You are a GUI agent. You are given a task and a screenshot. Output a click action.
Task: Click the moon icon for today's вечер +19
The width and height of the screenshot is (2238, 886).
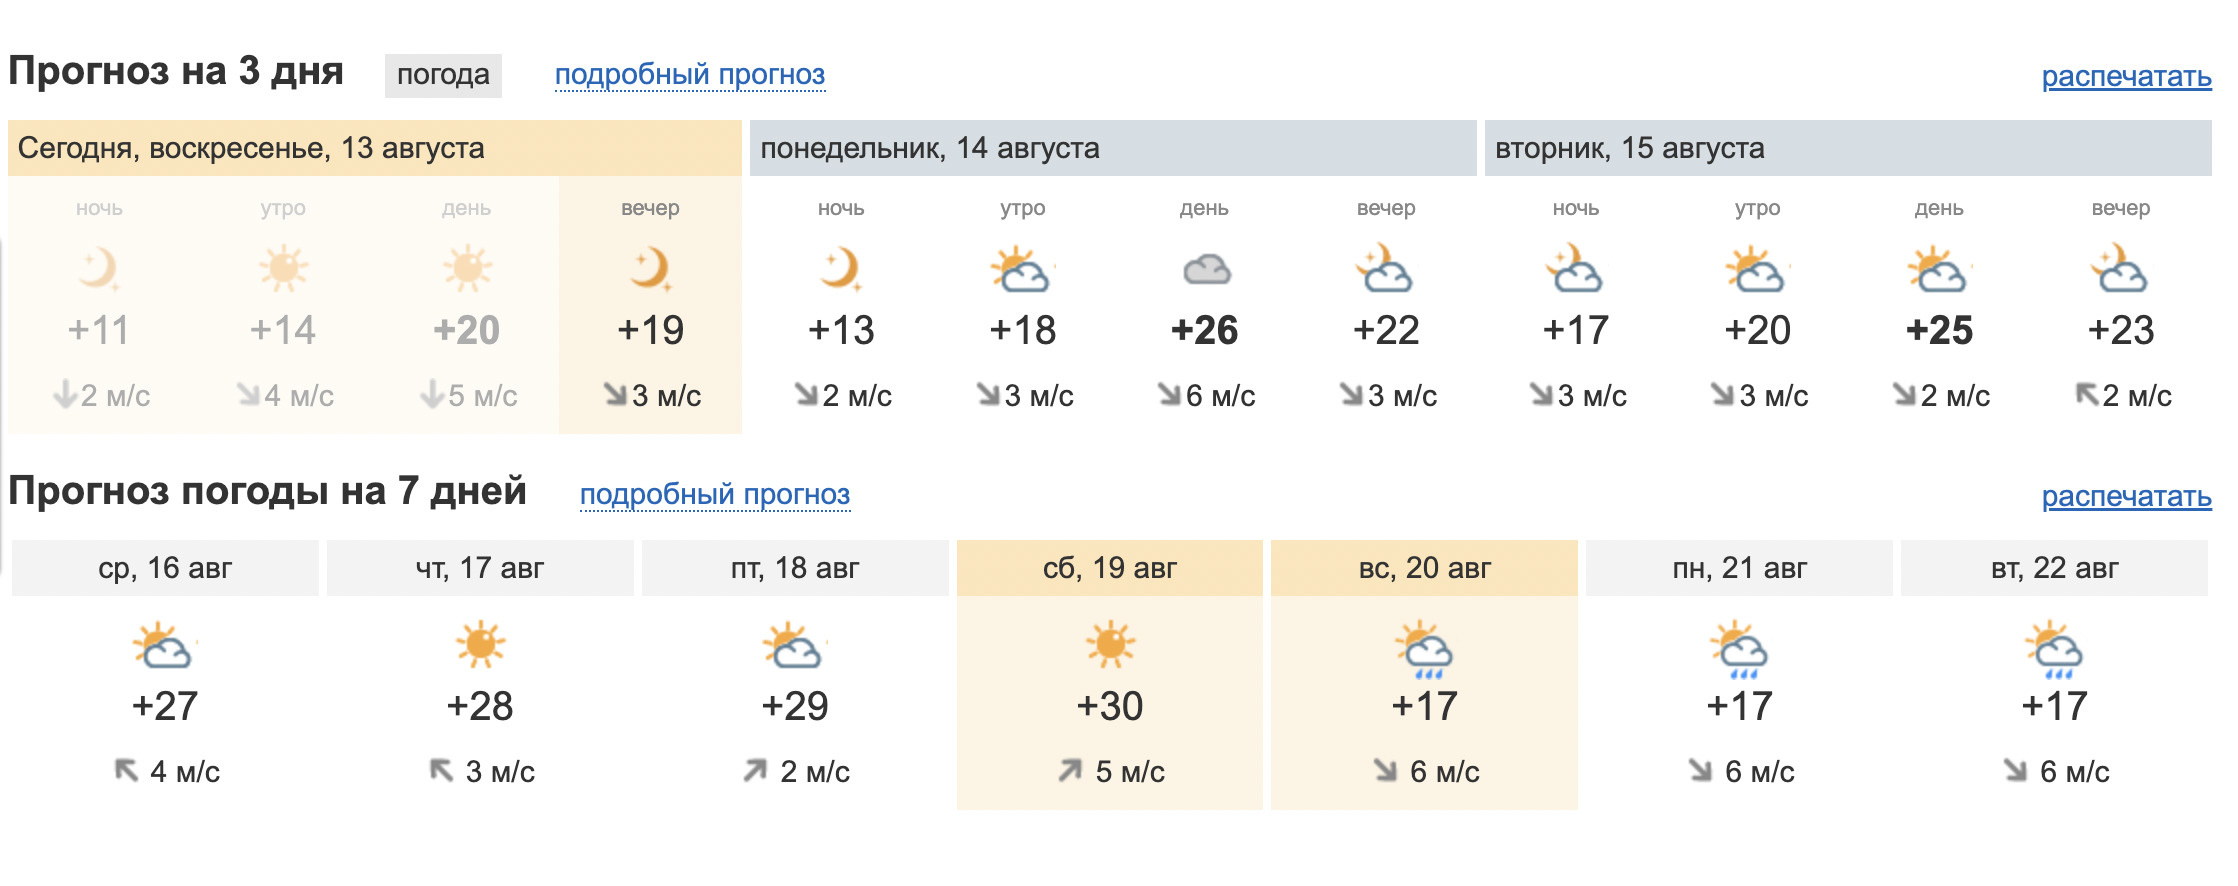click(651, 269)
